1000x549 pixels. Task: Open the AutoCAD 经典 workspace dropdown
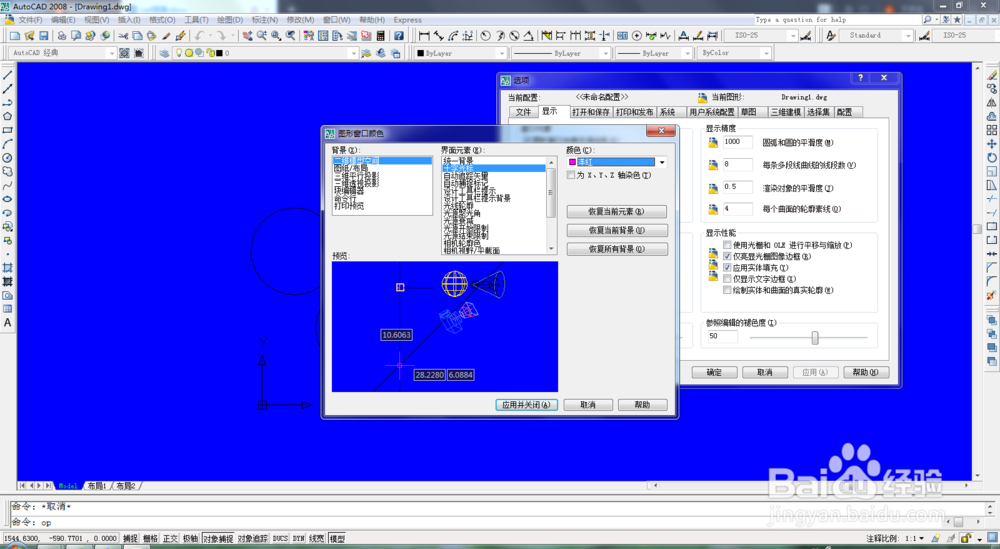(112, 53)
